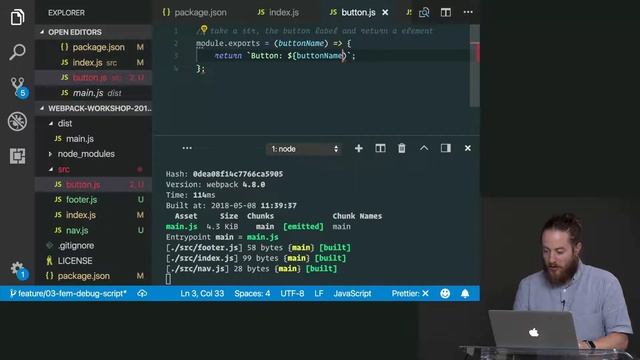Viewport: 640px width, 360px height.
Task: Open the .gitignore file
Action: click(93, 245)
